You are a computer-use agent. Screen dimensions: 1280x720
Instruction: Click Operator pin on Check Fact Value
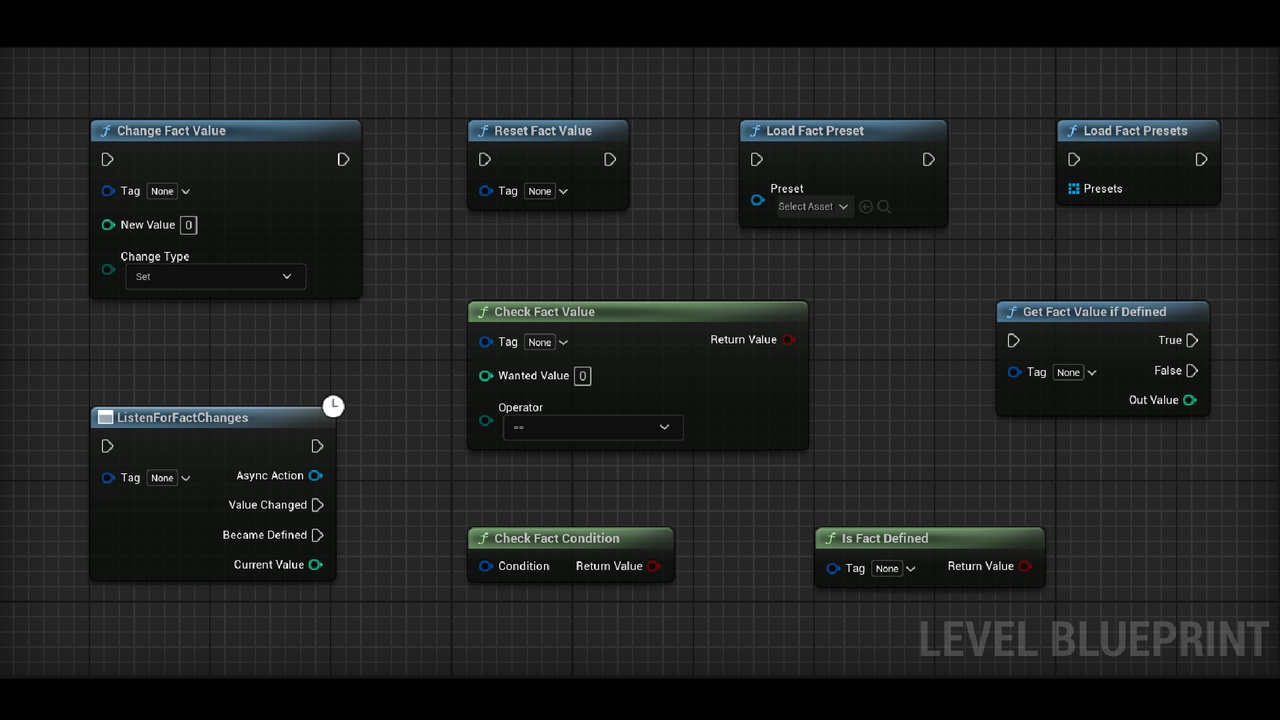pos(485,421)
